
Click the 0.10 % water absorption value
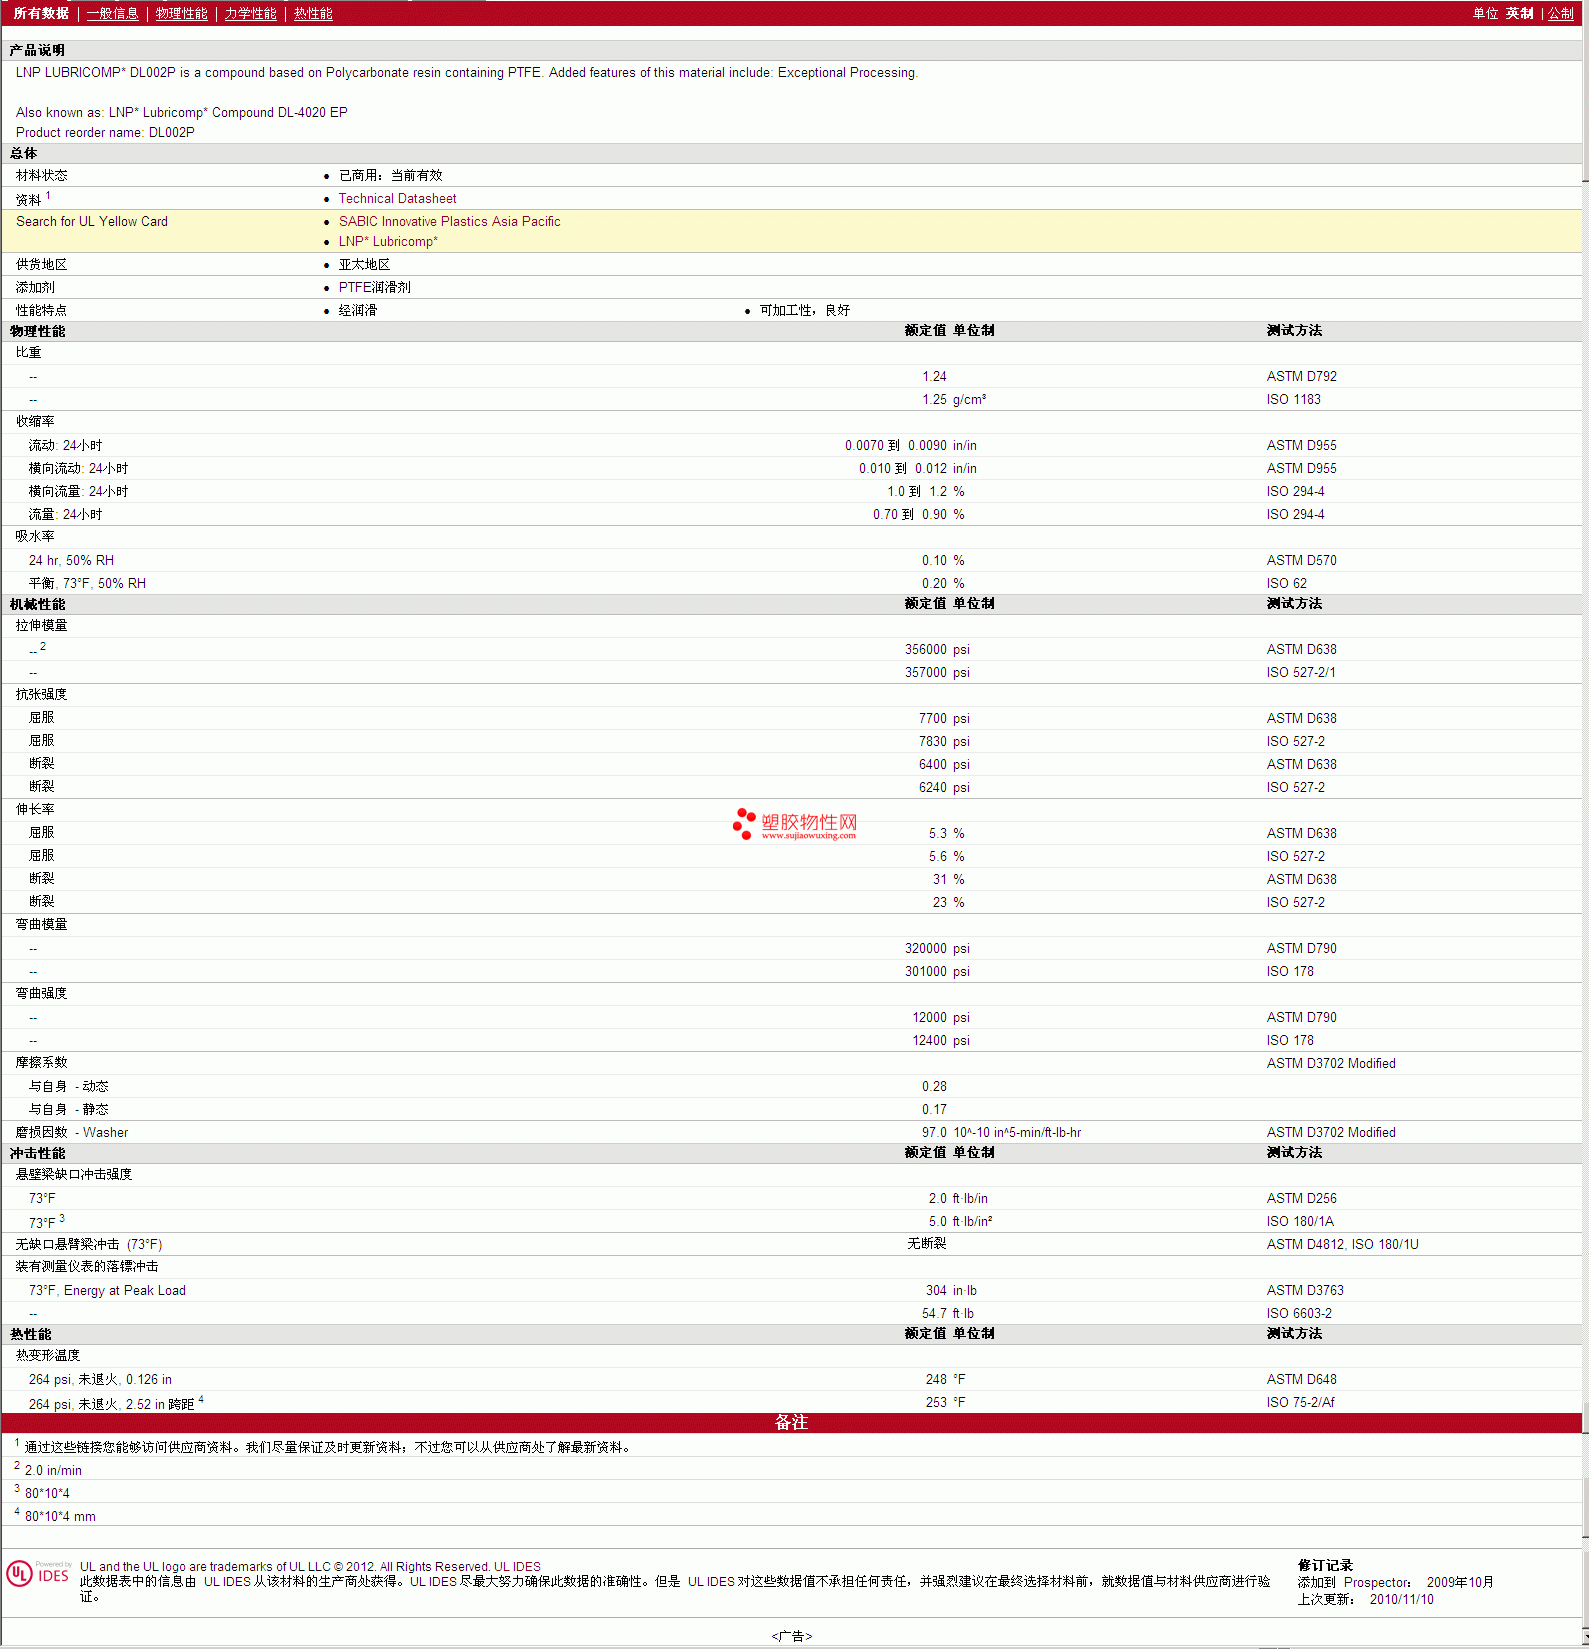click(943, 561)
